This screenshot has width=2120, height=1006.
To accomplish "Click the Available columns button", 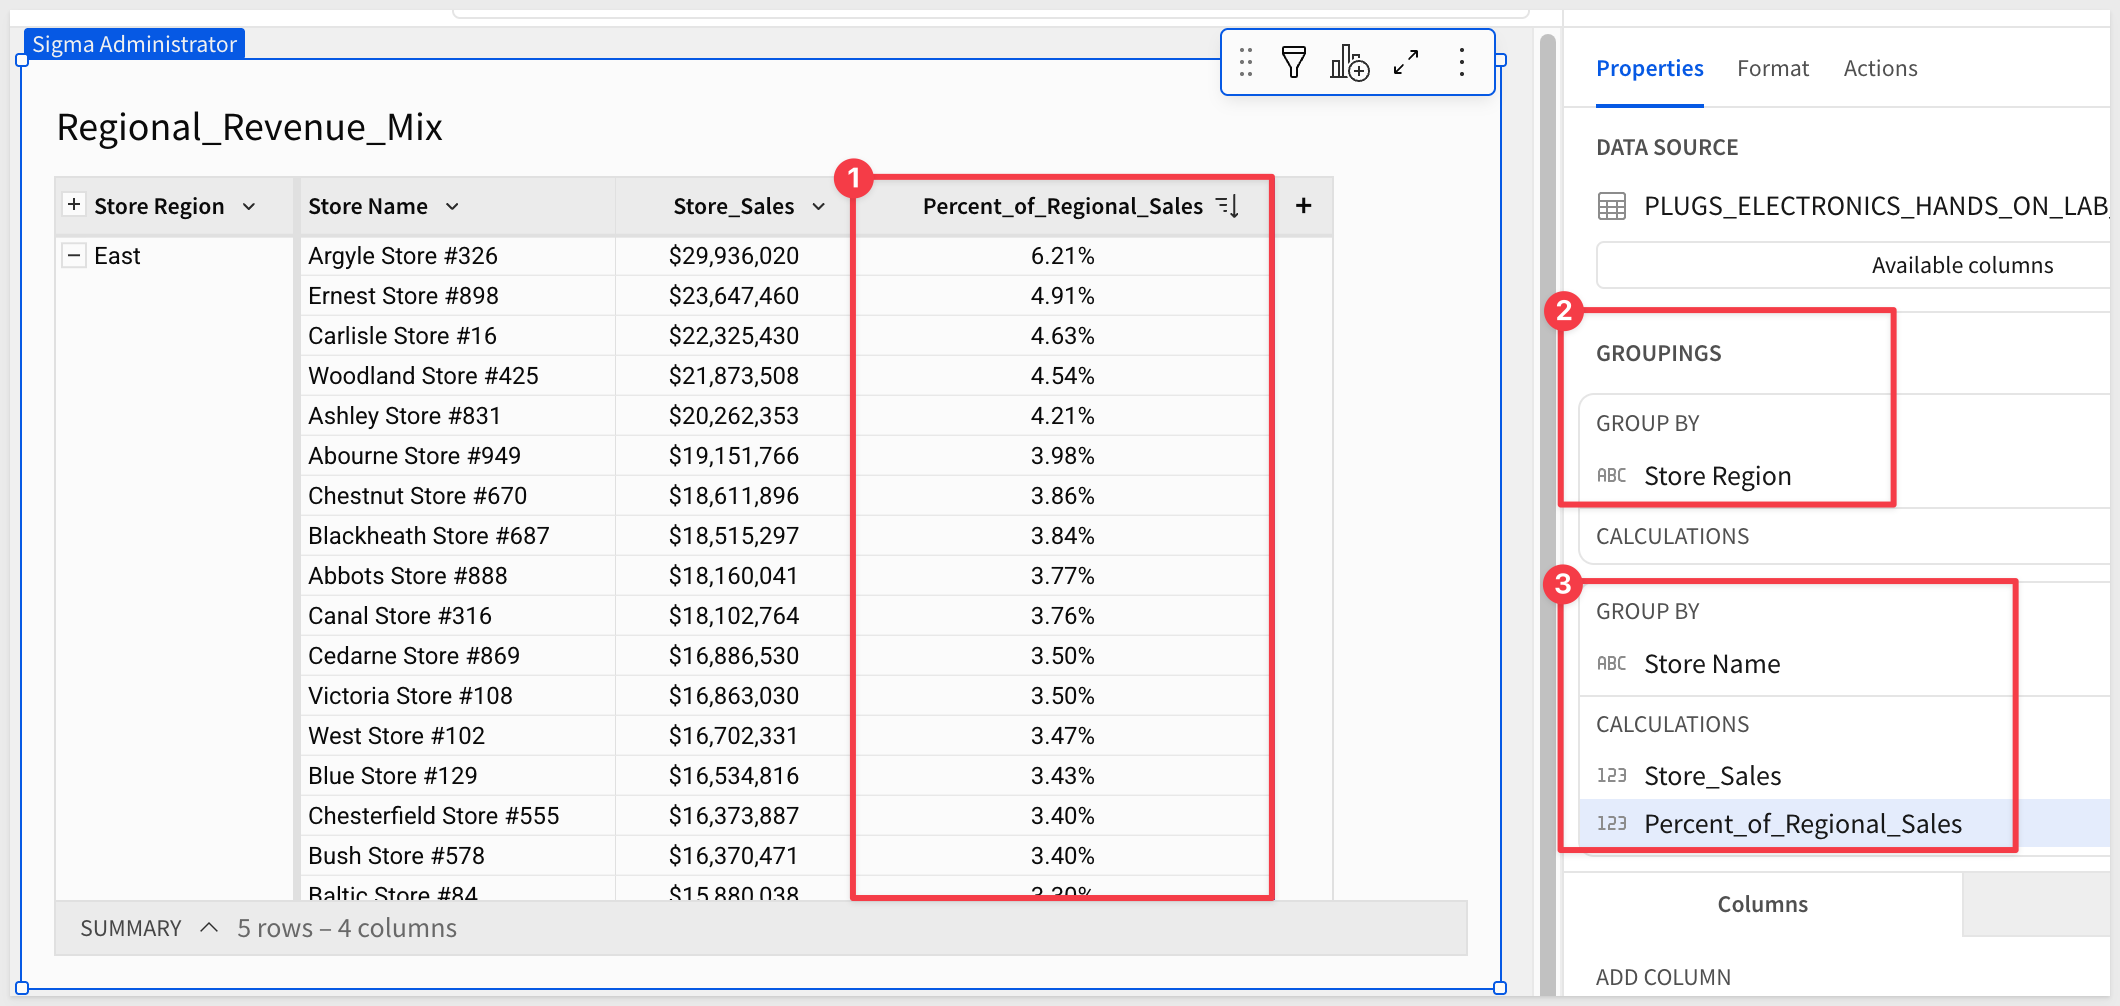I will click(1960, 265).
